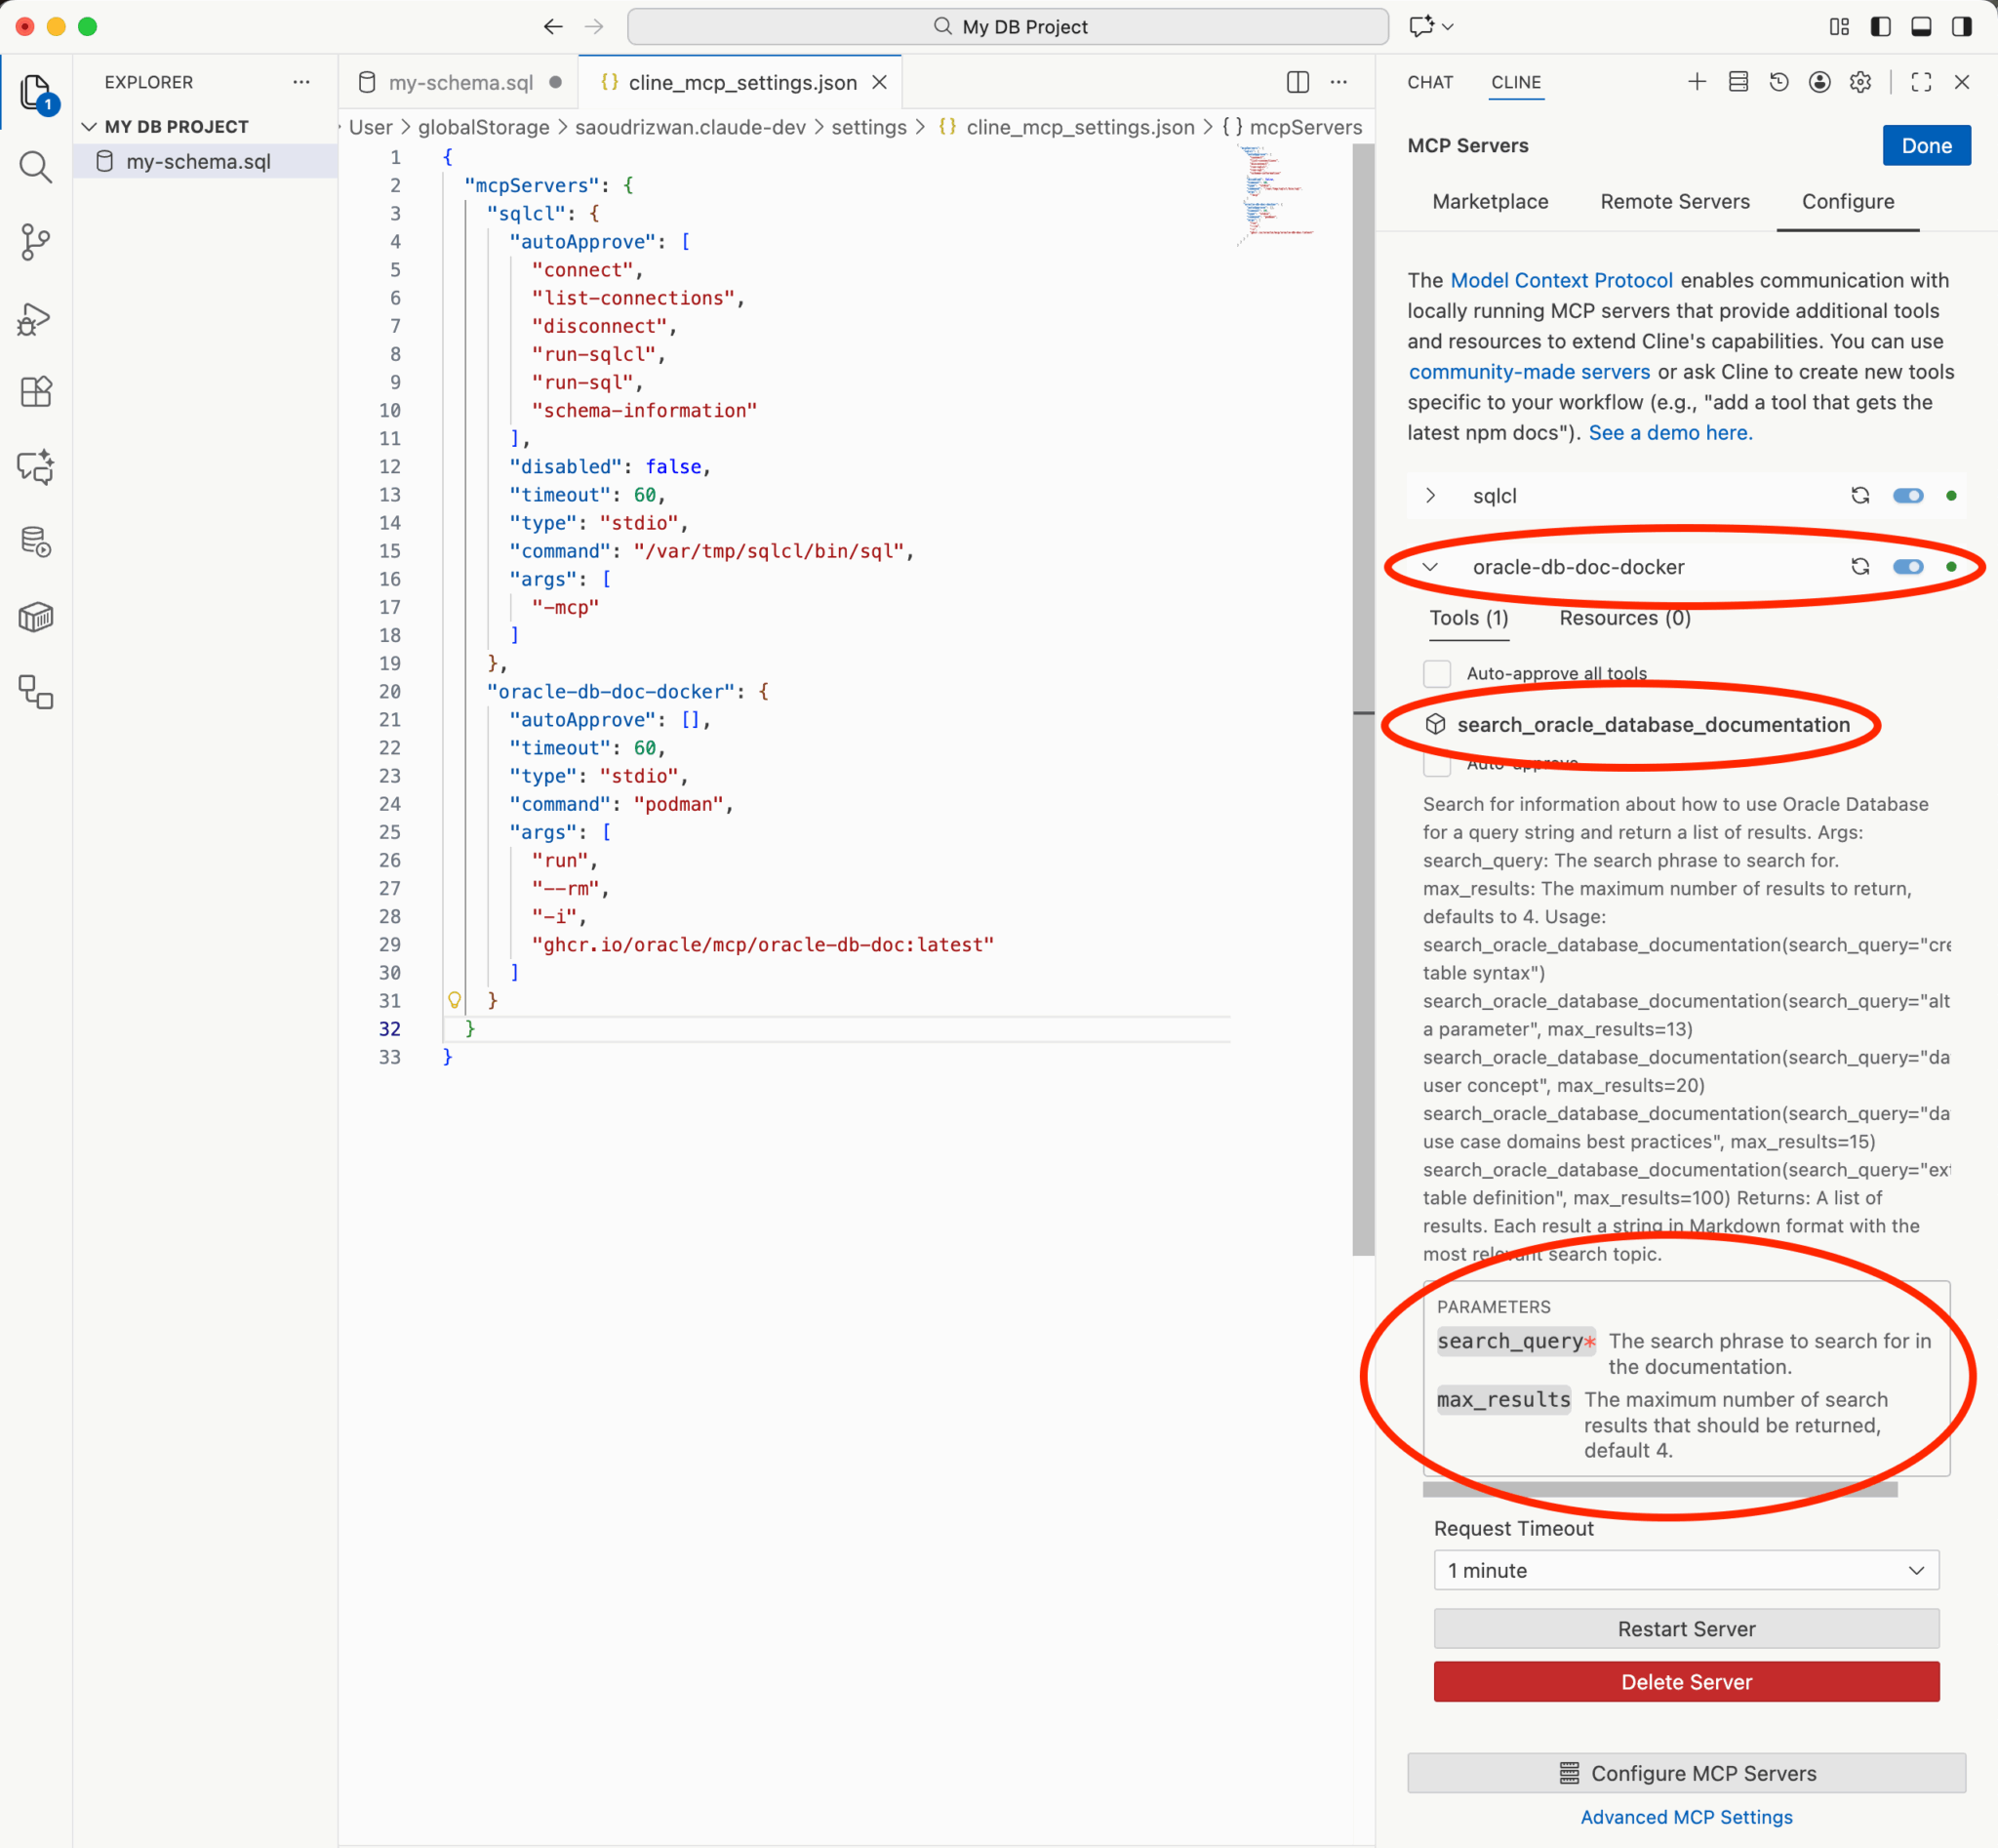Open Cline task history icon

pos(1779,82)
